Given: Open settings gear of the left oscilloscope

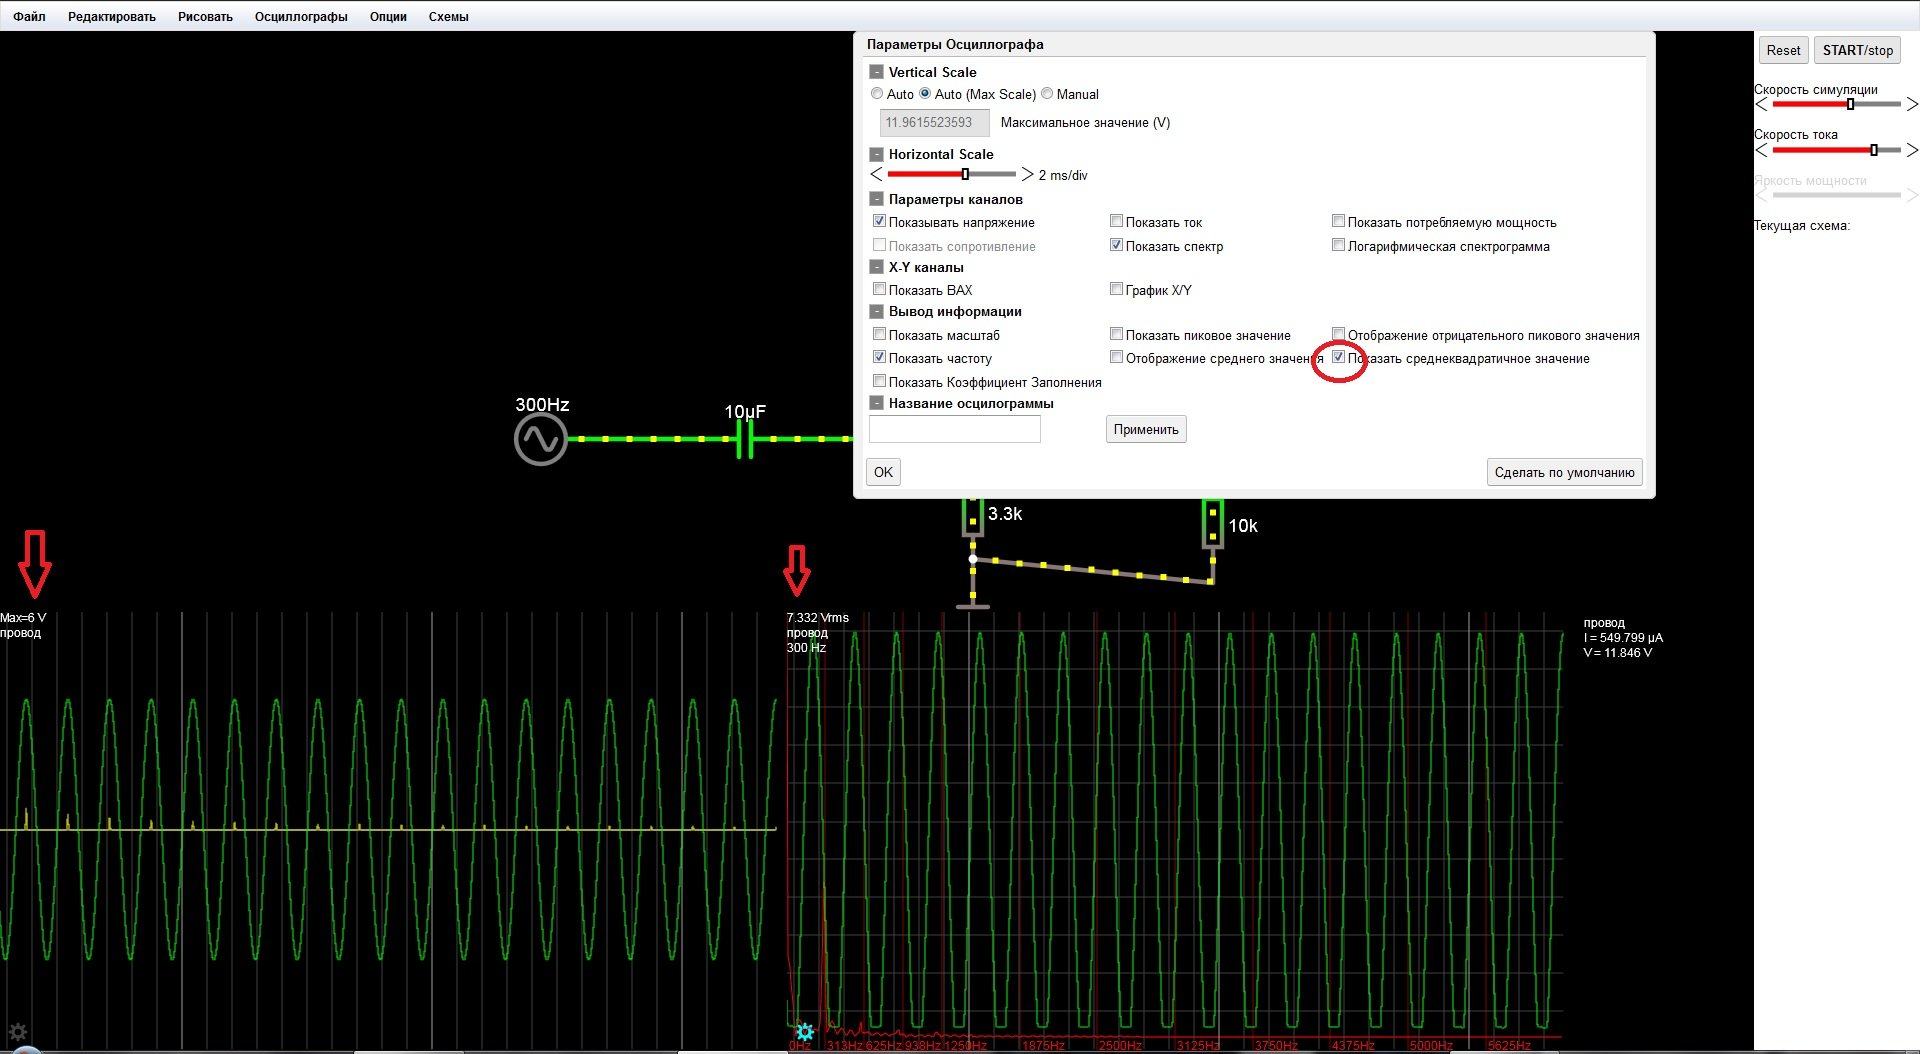Looking at the screenshot, I should (x=17, y=1032).
